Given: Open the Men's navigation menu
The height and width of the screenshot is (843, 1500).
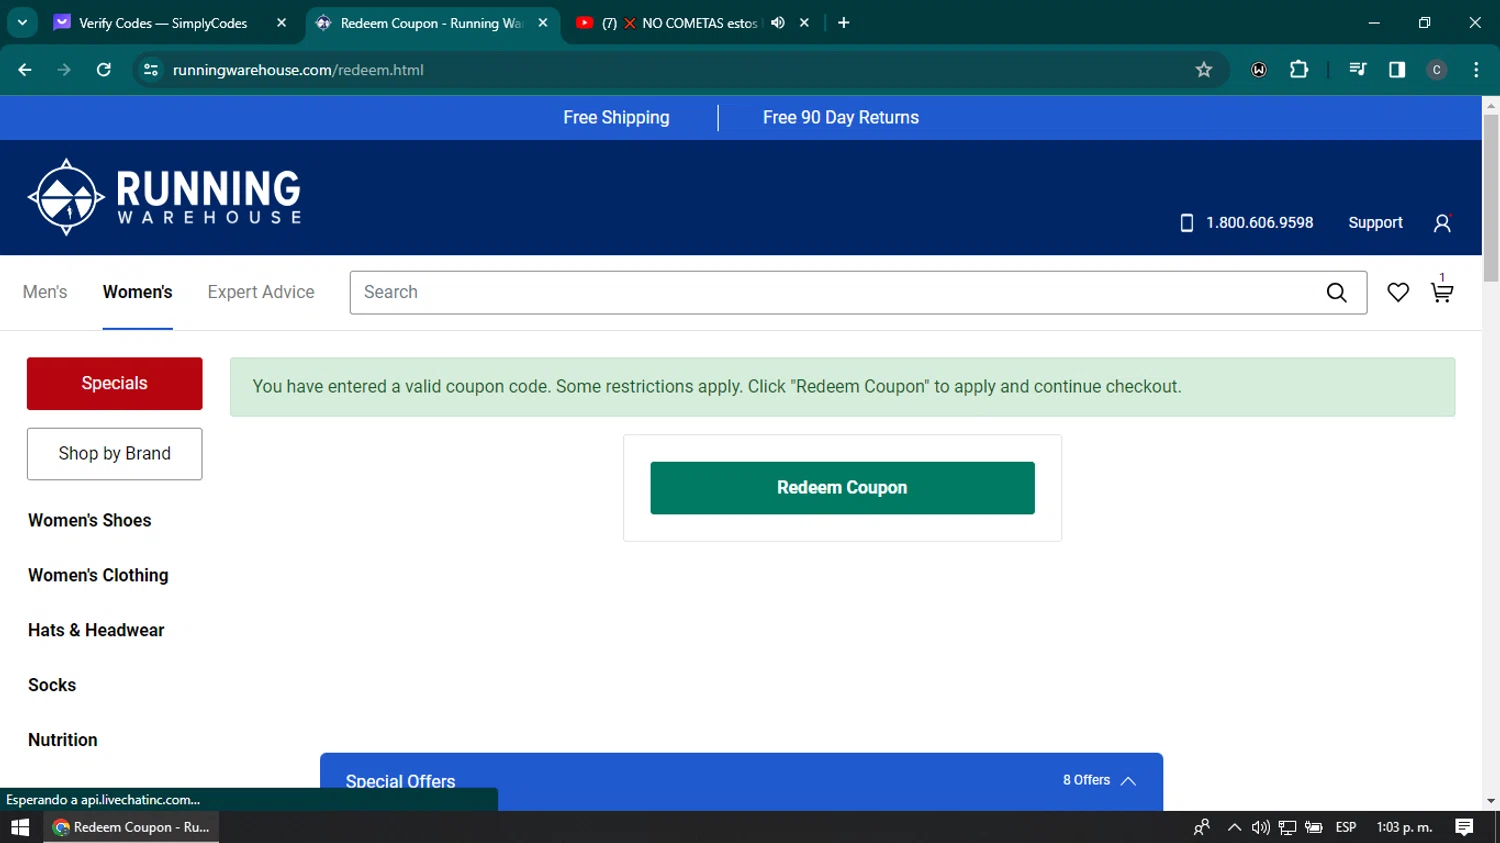Looking at the screenshot, I should (45, 292).
